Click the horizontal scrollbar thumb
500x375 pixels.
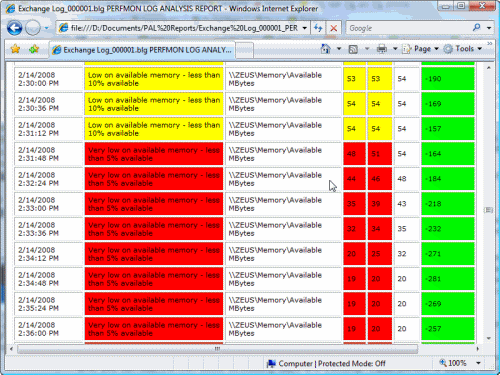[217, 349]
